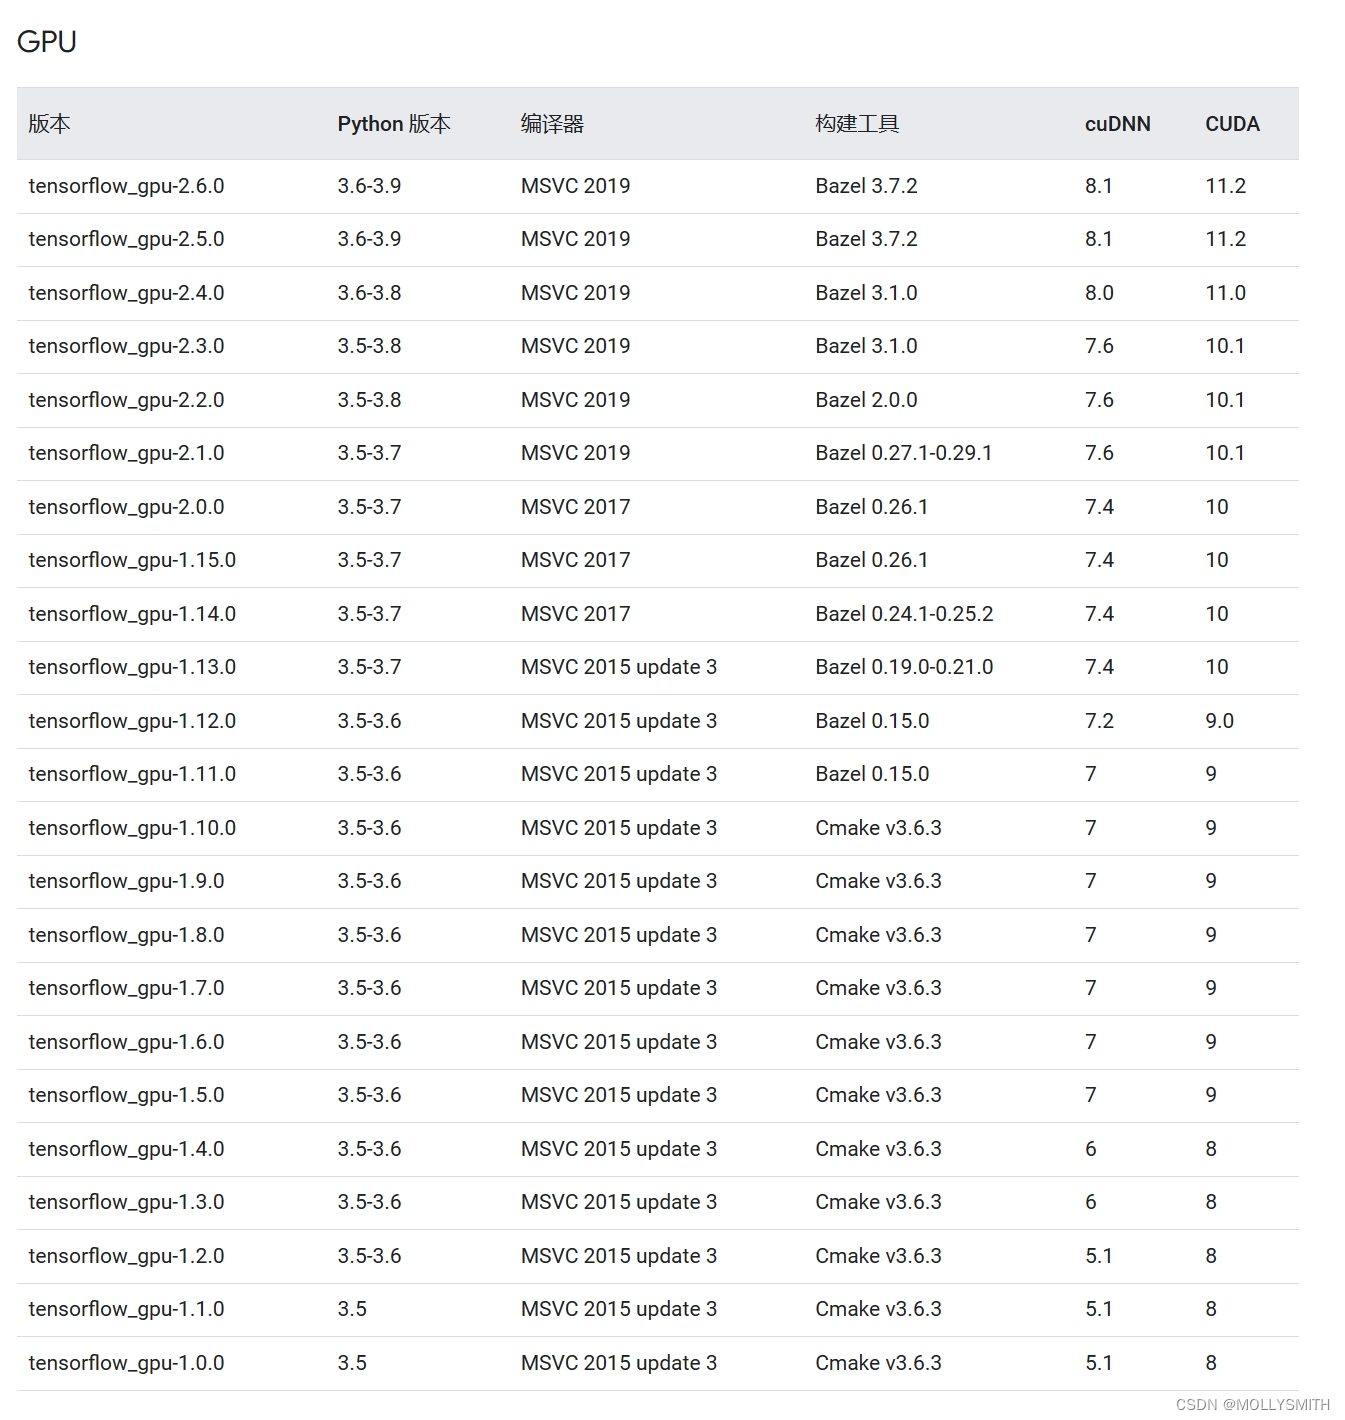This screenshot has width=1345, height=1420.
Task: Click CUDA 10 in the tensorflow_gpu-1.13.0 row
Action: coord(1217,667)
